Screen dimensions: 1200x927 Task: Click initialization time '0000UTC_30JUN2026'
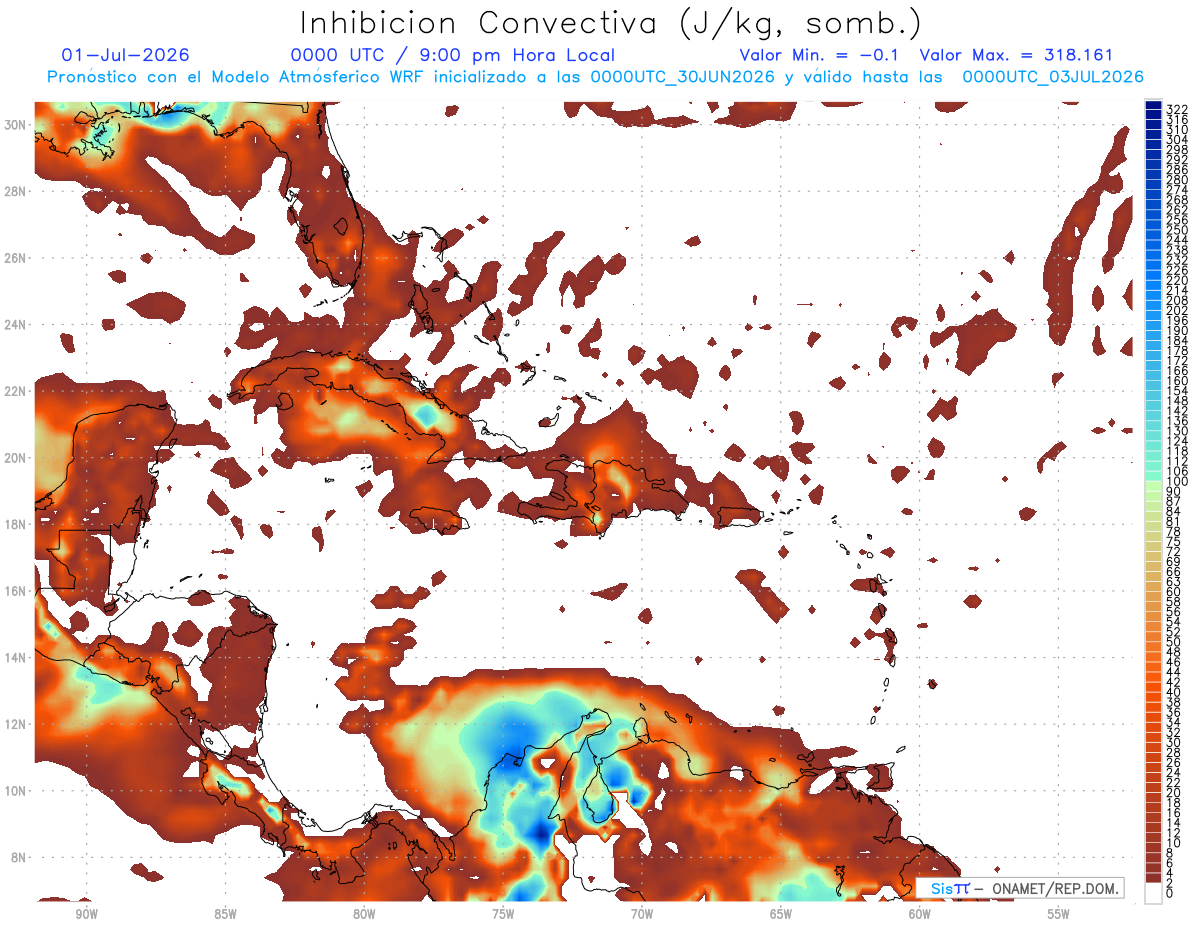(x=683, y=77)
